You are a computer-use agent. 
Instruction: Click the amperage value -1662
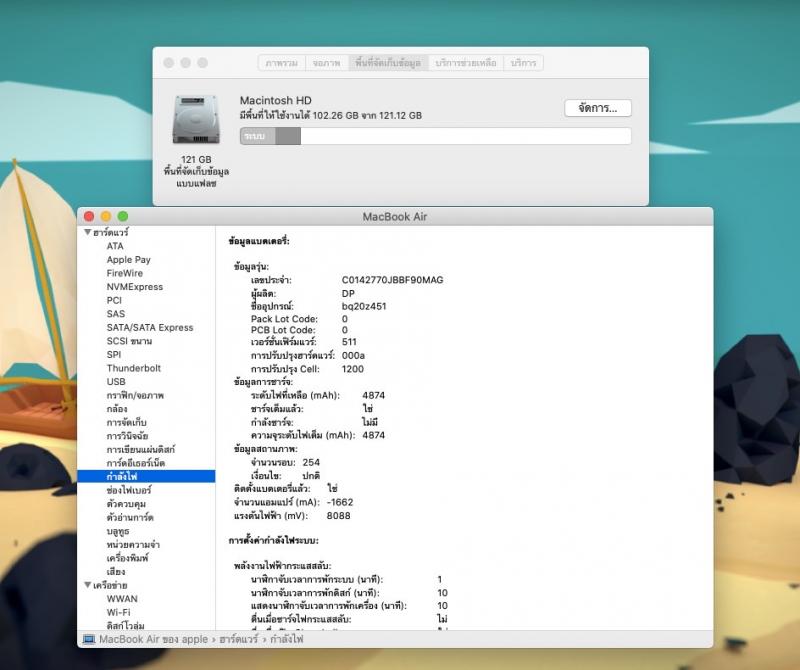pyautogui.click(x=340, y=502)
